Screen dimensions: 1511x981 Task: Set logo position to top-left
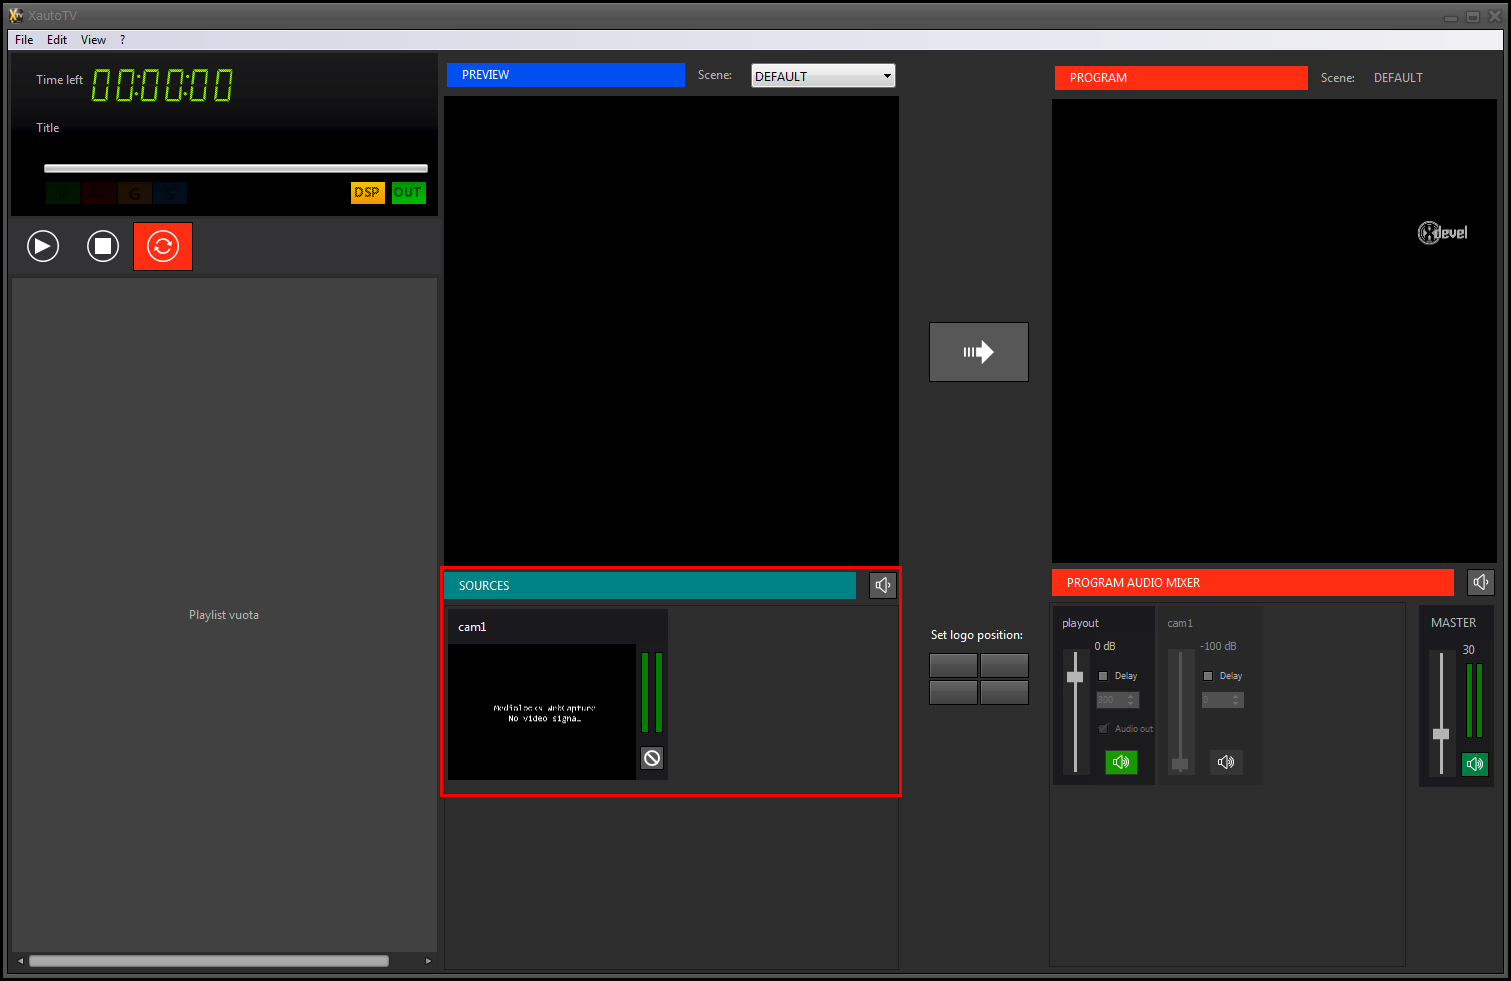(953, 665)
